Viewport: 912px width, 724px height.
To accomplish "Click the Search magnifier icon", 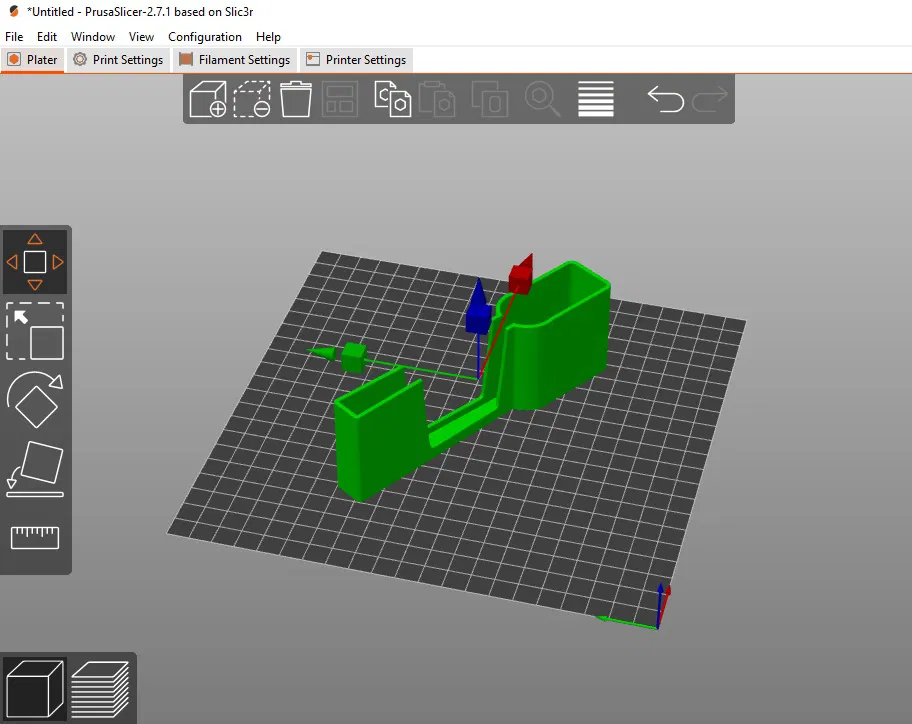I will (543, 99).
